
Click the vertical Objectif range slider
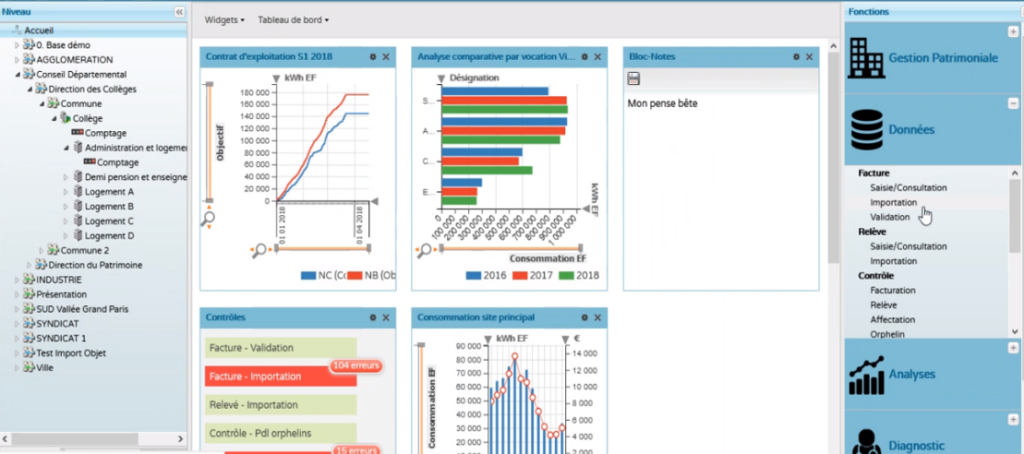point(209,142)
